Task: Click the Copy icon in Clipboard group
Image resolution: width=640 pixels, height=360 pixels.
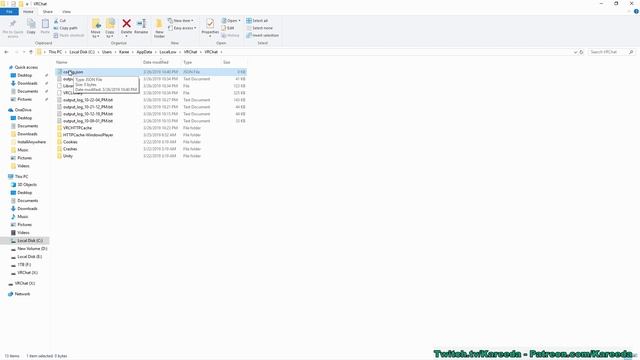Action: 31,24
